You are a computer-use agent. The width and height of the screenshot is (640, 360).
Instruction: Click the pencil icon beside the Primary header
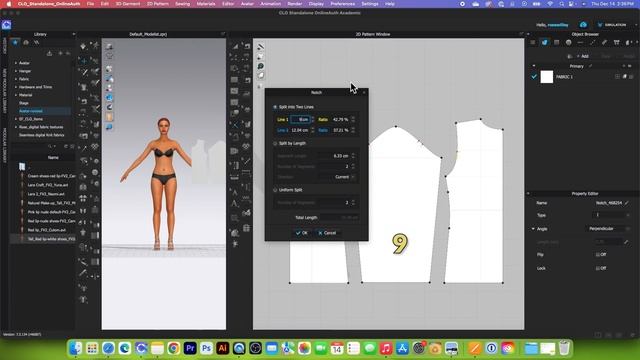click(x=590, y=66)
